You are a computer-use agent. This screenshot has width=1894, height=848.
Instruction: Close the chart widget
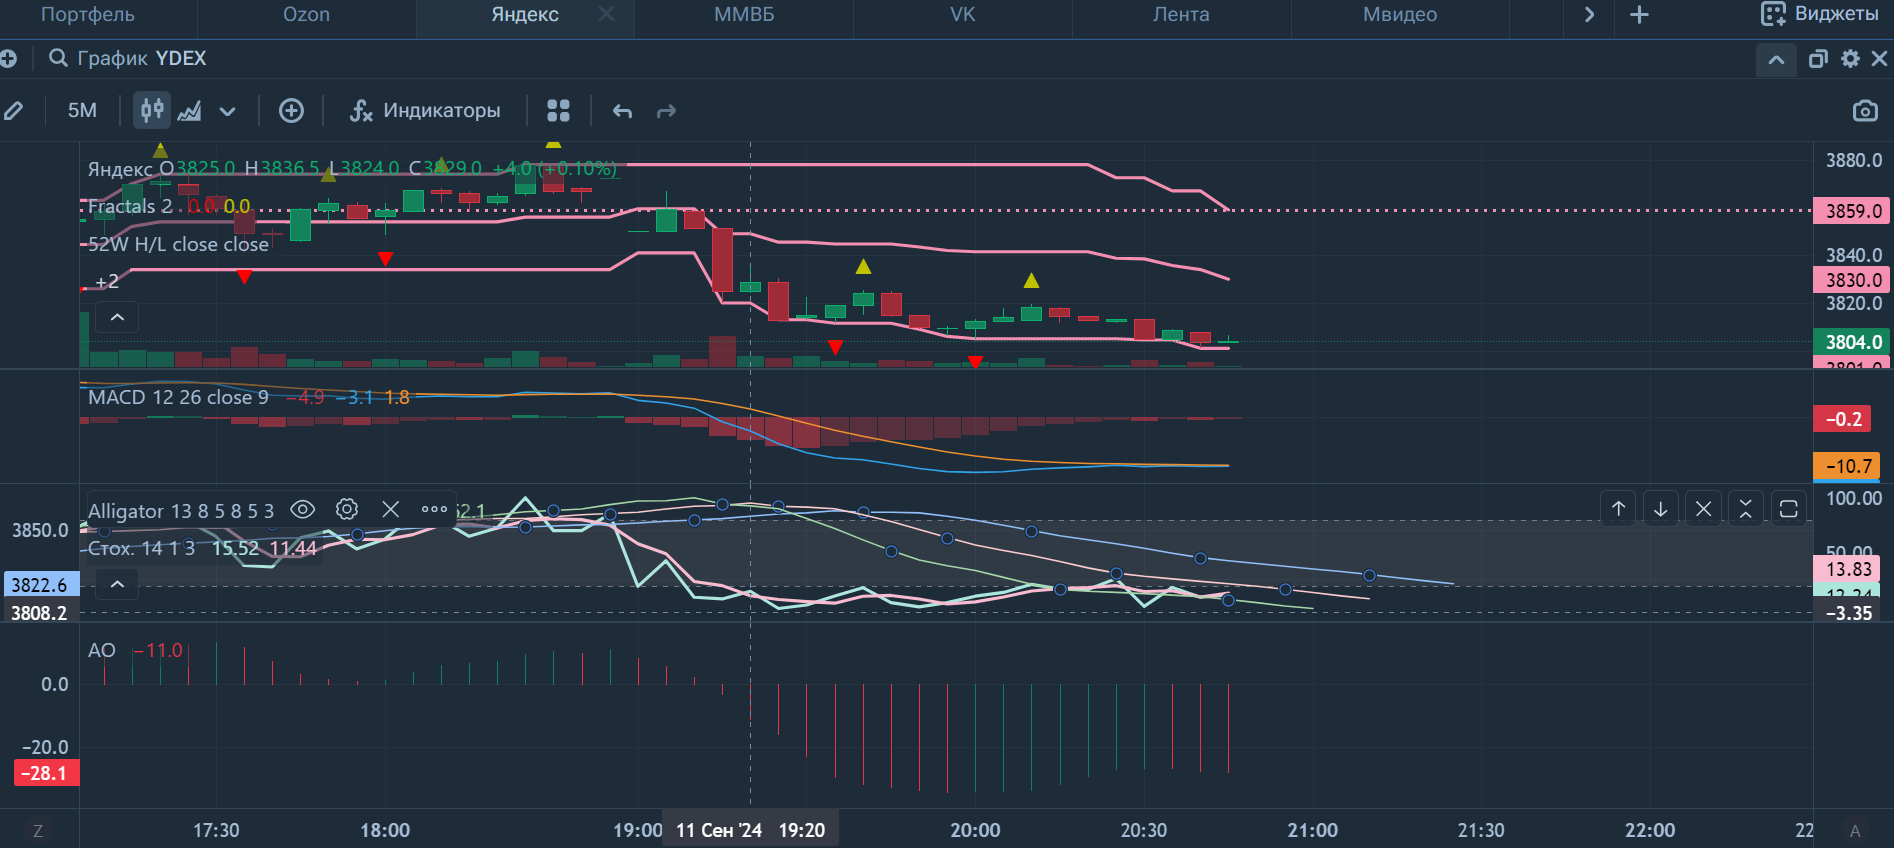[1879, 59]
